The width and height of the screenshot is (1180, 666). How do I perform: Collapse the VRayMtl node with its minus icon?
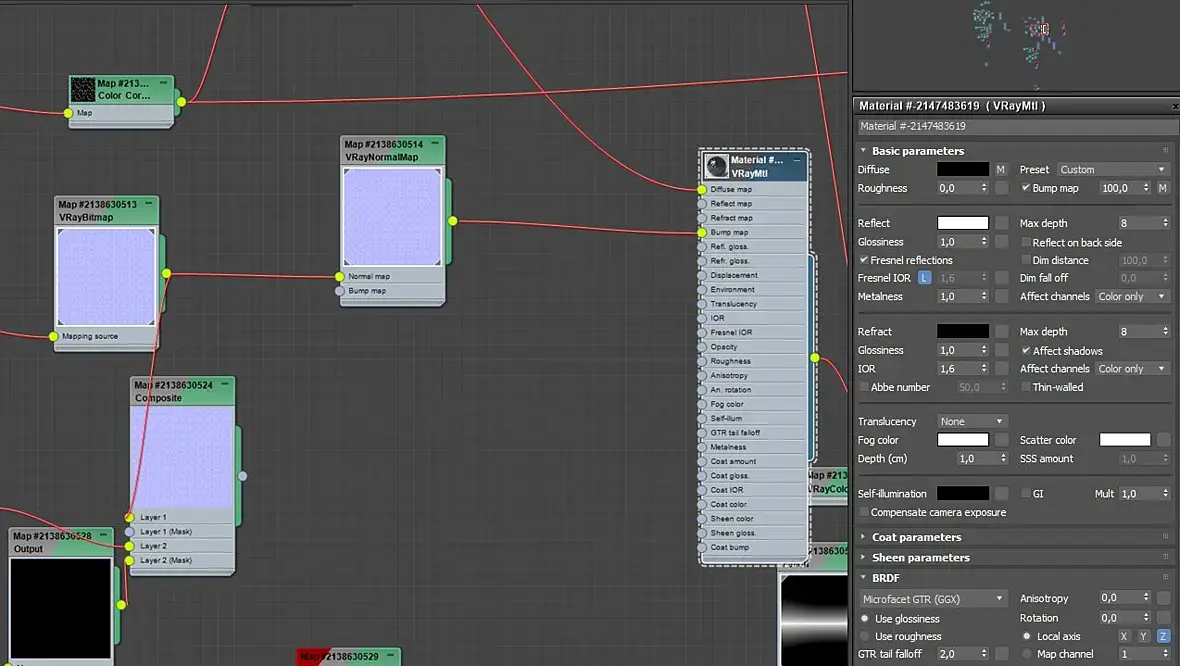click(797, 160)
